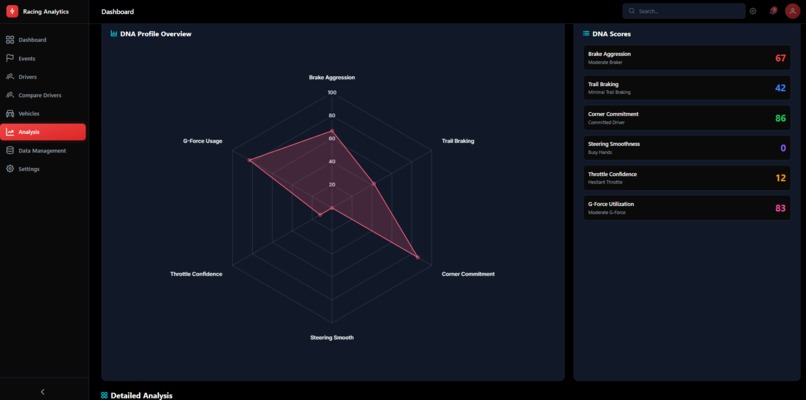Image resolution: width=806 pixels, height=400 pixels.
Task: Click the Dashboard grid icon in sidebar
Action: (x=10, y=40)
